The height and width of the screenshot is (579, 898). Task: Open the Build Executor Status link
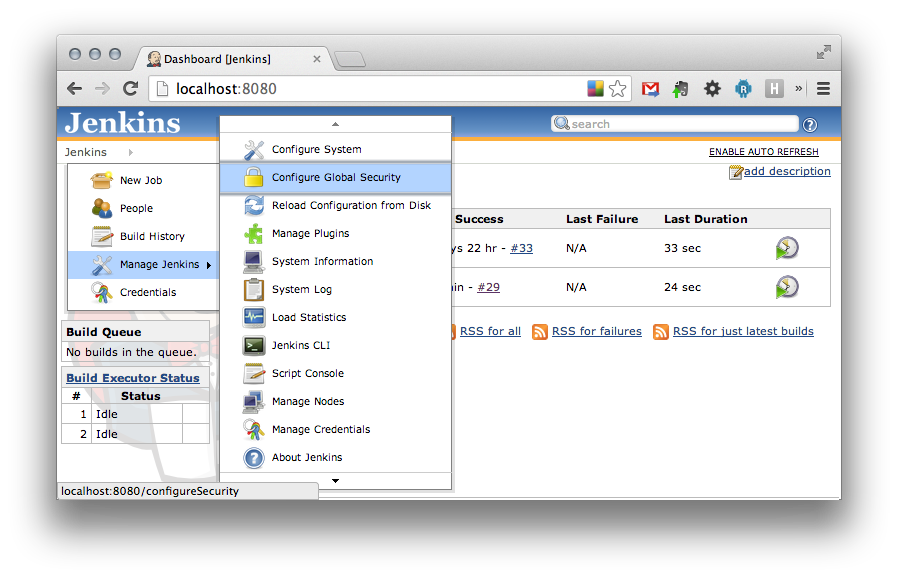(133, 379)
